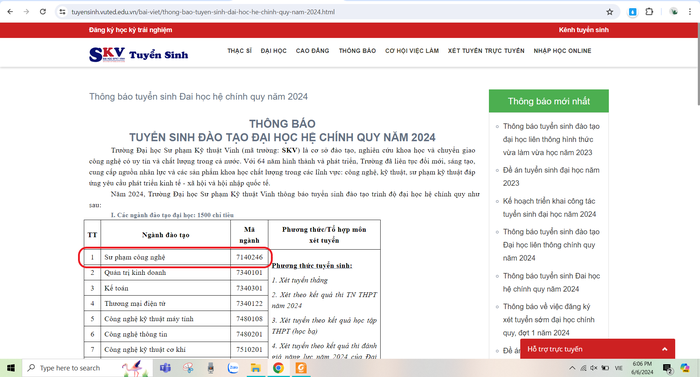Open the microphone app icon in taskbar
700x377 pixels.
pos(211,368)
